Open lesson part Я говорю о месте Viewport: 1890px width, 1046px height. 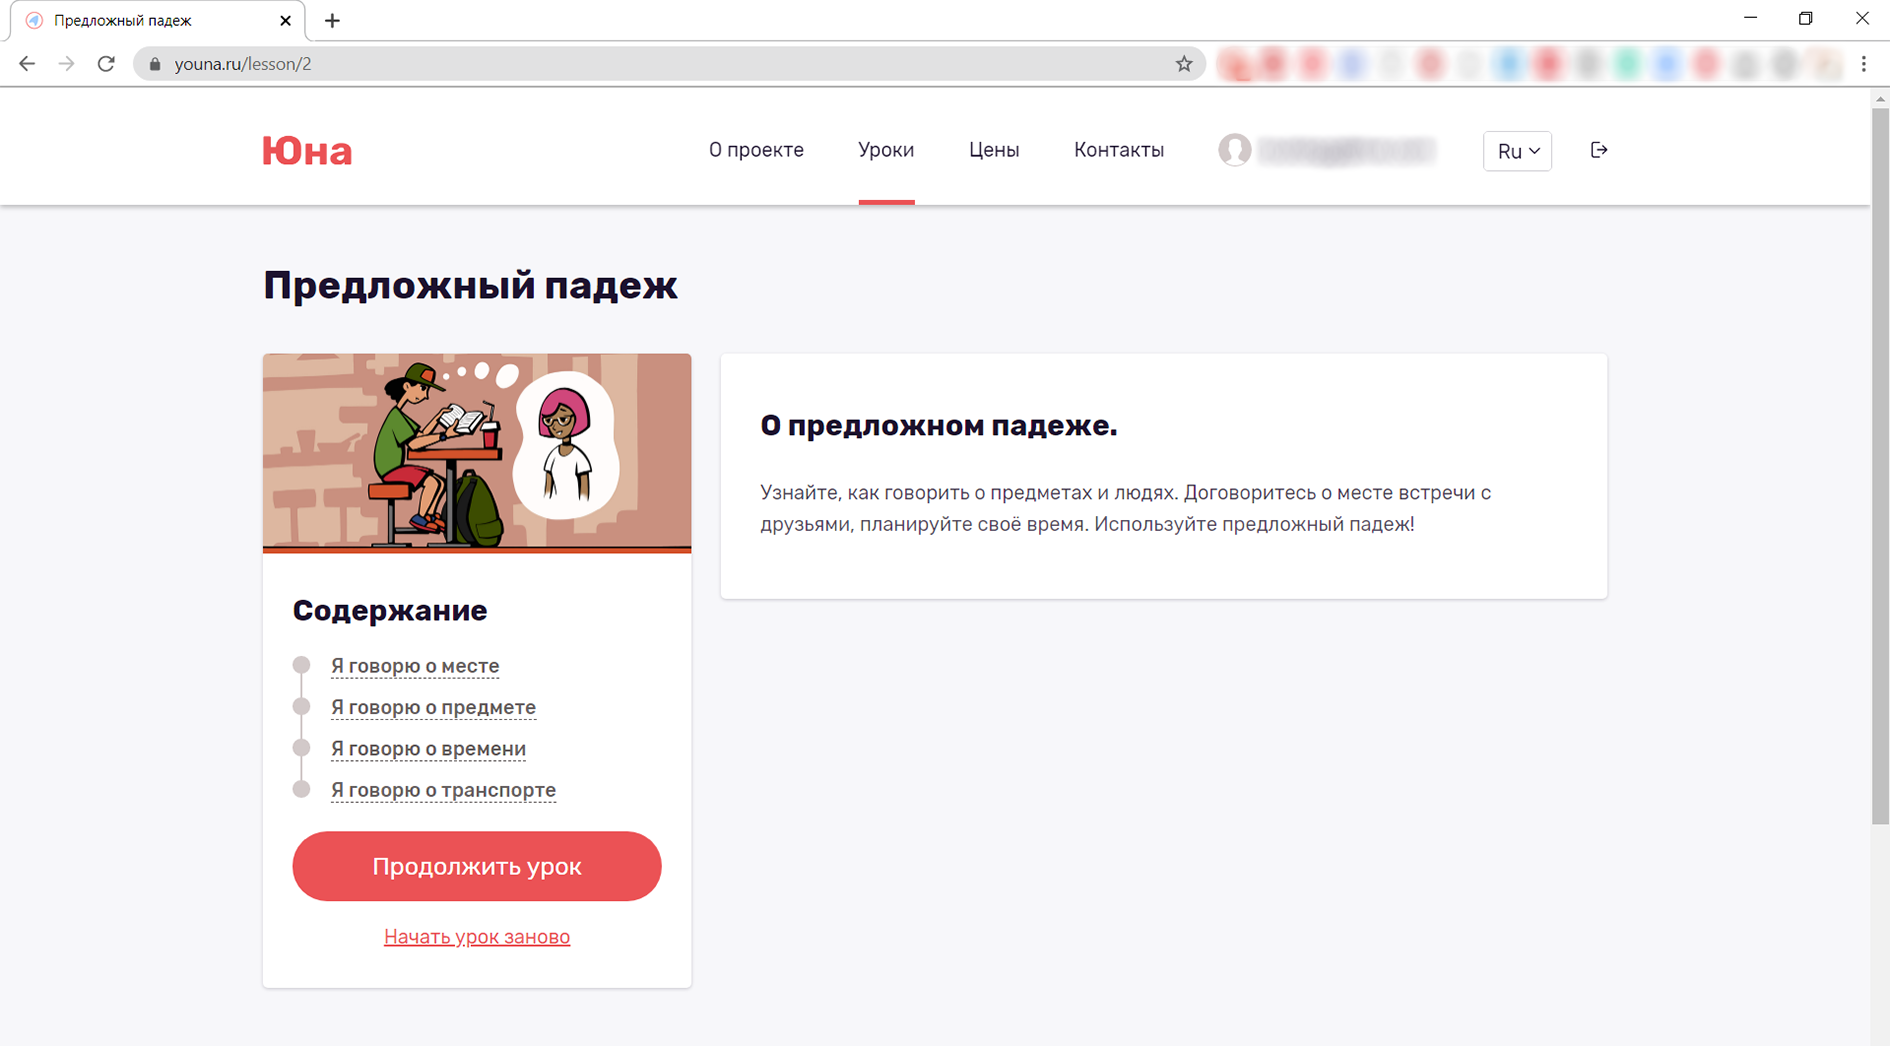click(415, 666)
